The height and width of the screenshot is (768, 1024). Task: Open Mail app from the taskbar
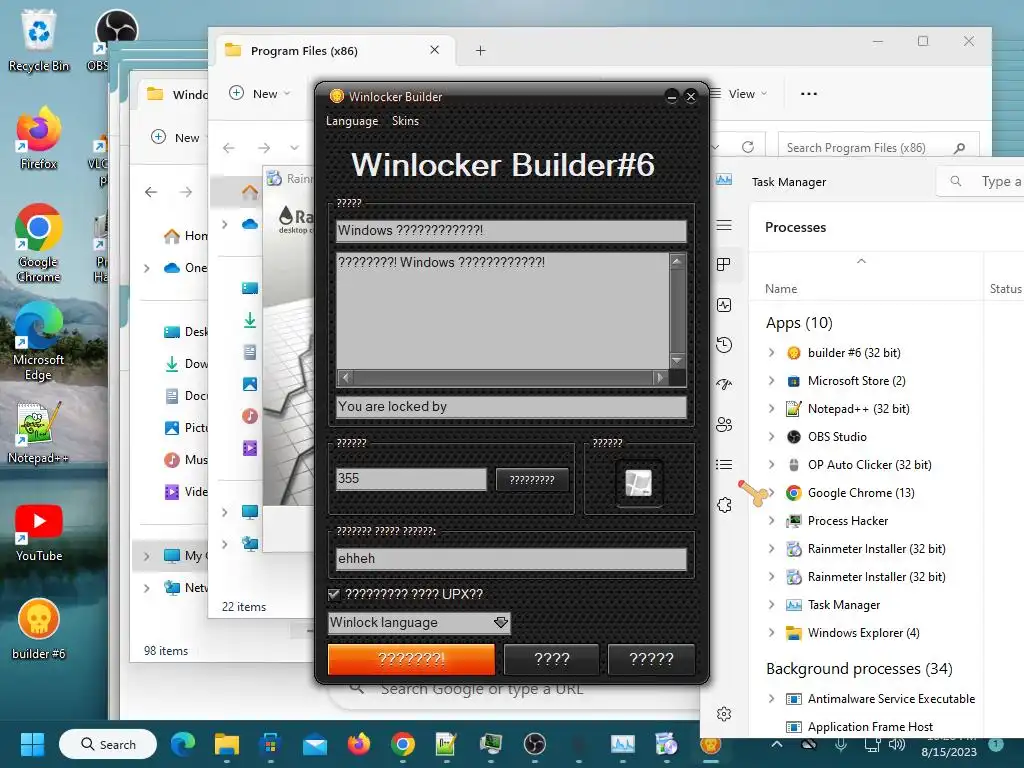pos(315,744)
